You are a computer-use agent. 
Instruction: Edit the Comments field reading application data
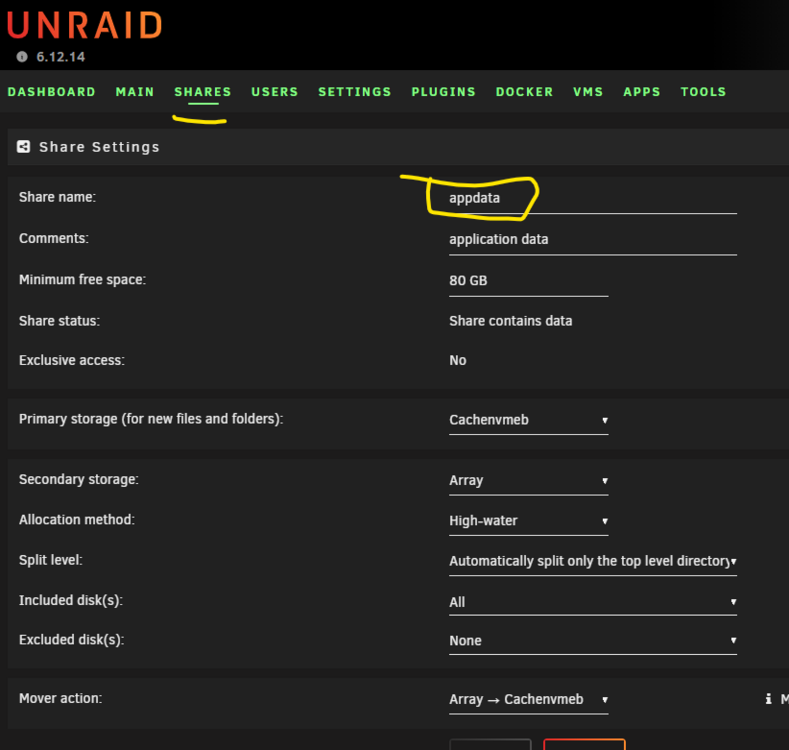[x=593, y=240]
